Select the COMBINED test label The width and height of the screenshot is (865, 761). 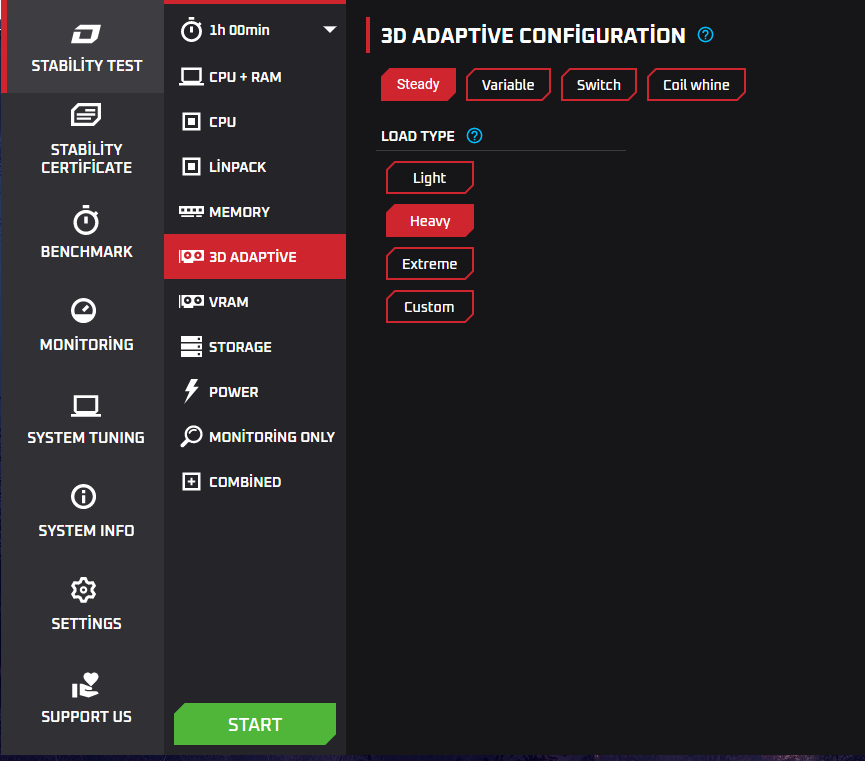click(x=245, y=482)
